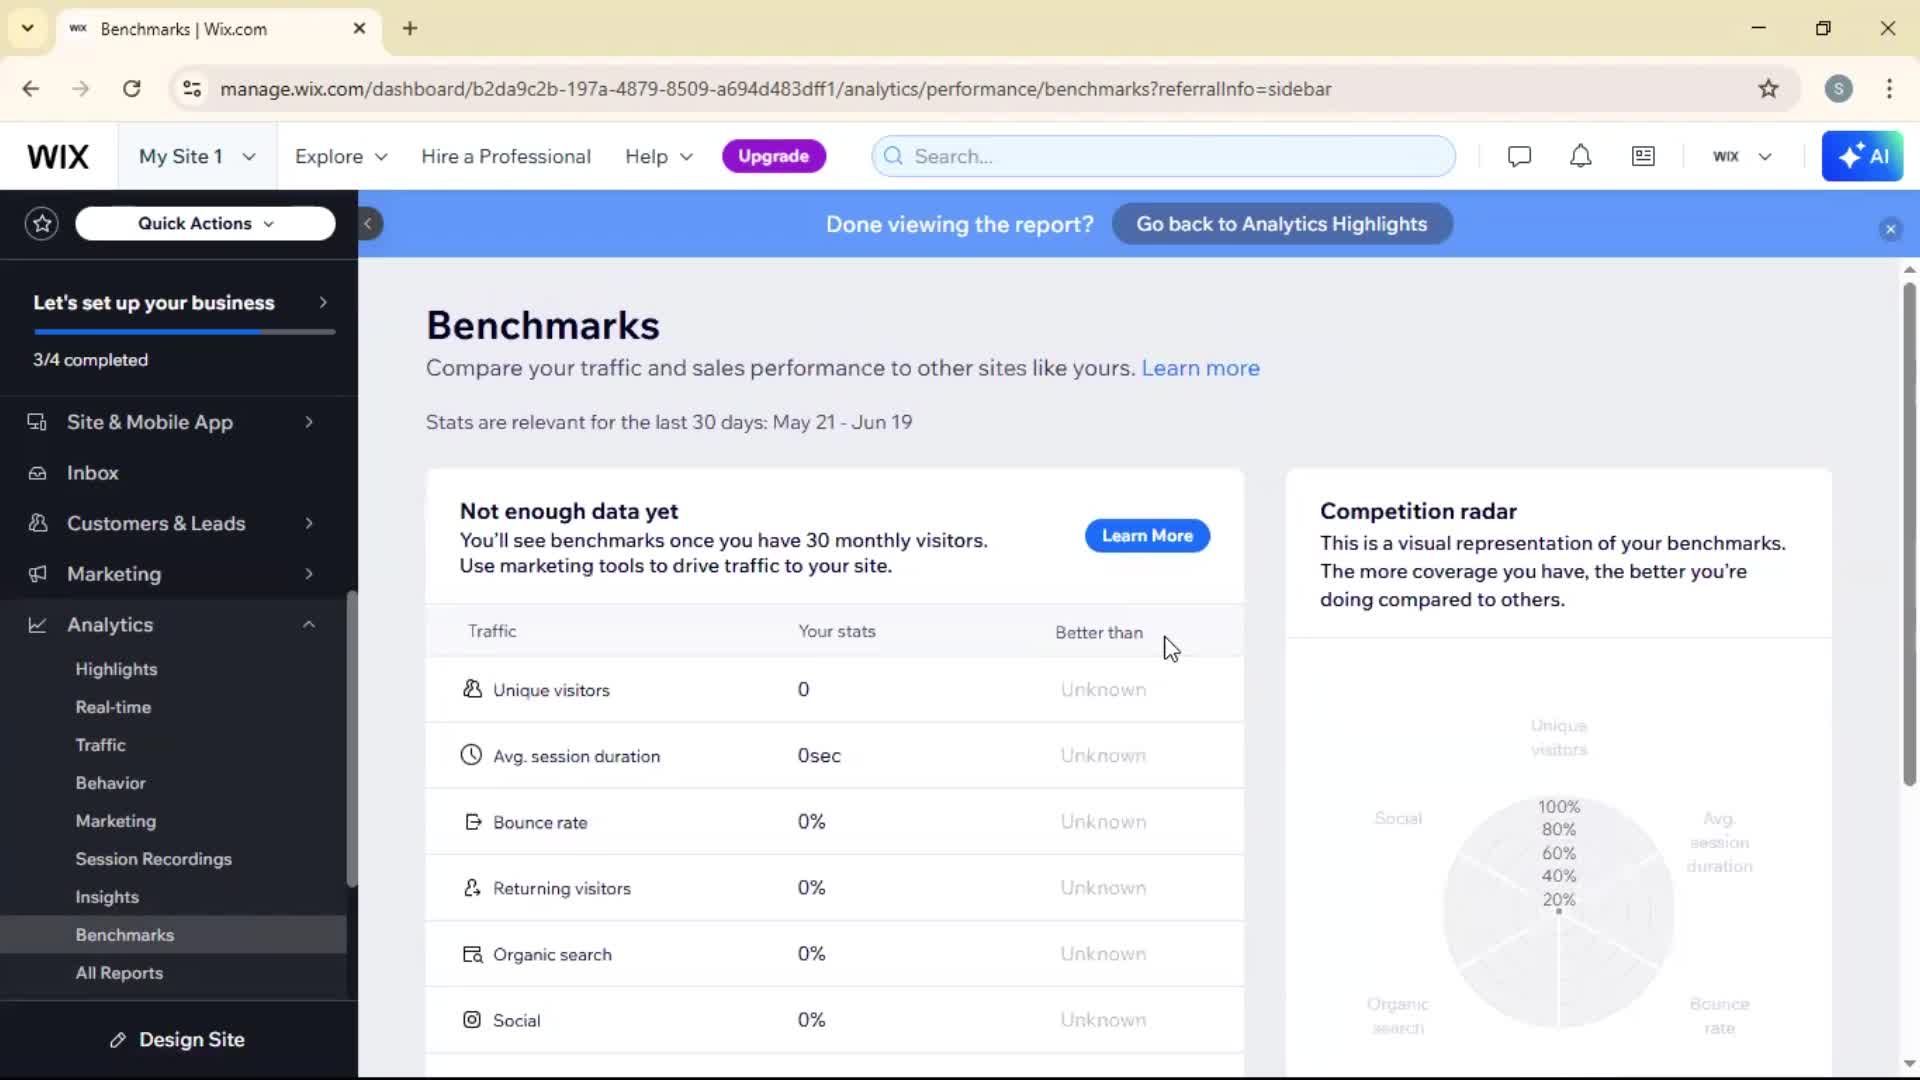Click the blue Learn More button
This screenshot has height=1080, width=1920.
tap(1147, 536)
